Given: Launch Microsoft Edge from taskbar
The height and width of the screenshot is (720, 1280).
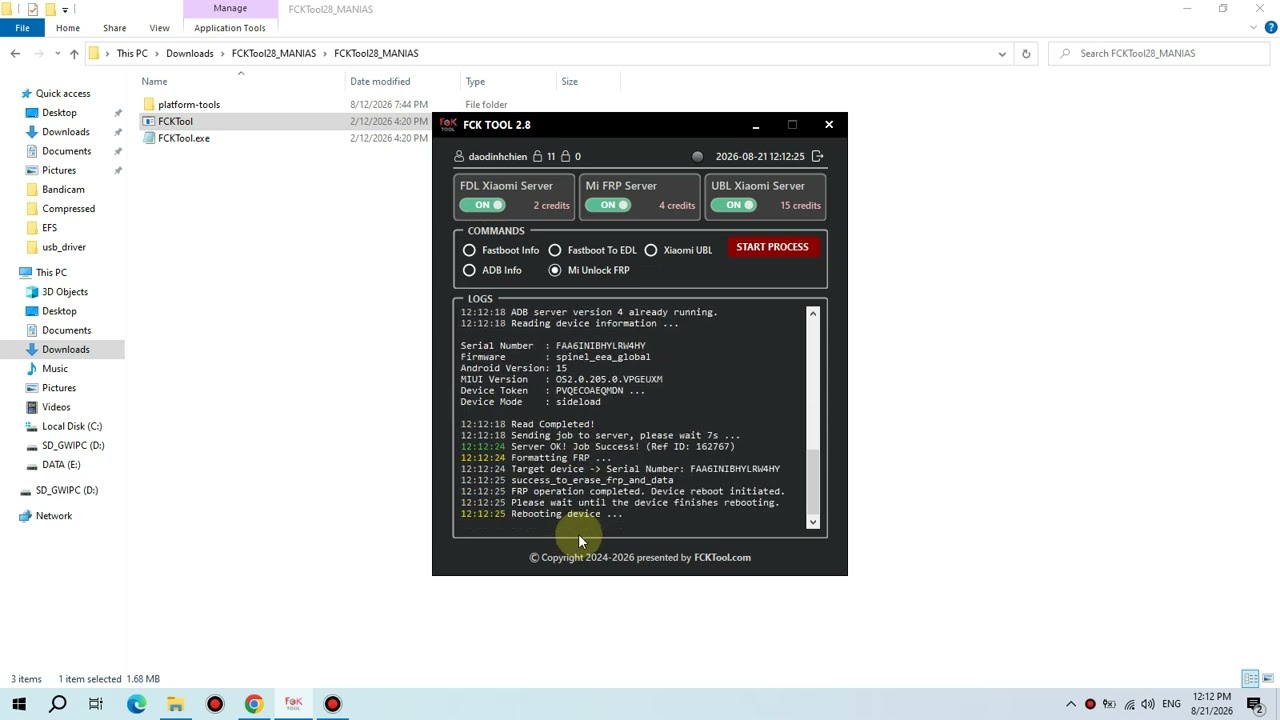Looking at the screenshot, I should (x=136, y=704).
